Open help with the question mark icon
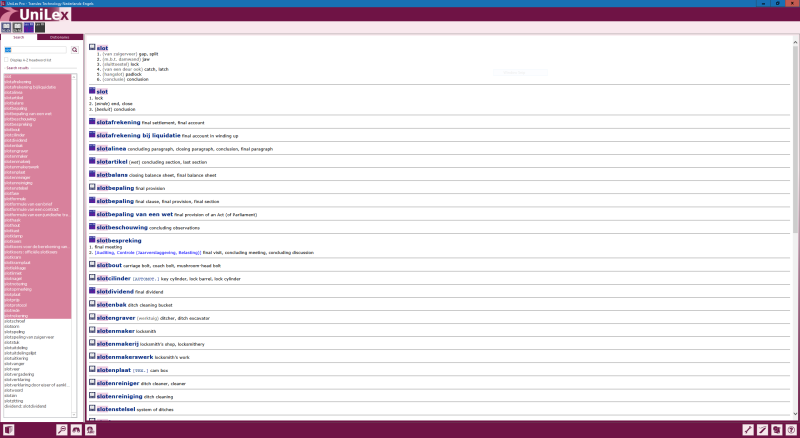 [x=791, y=430]
